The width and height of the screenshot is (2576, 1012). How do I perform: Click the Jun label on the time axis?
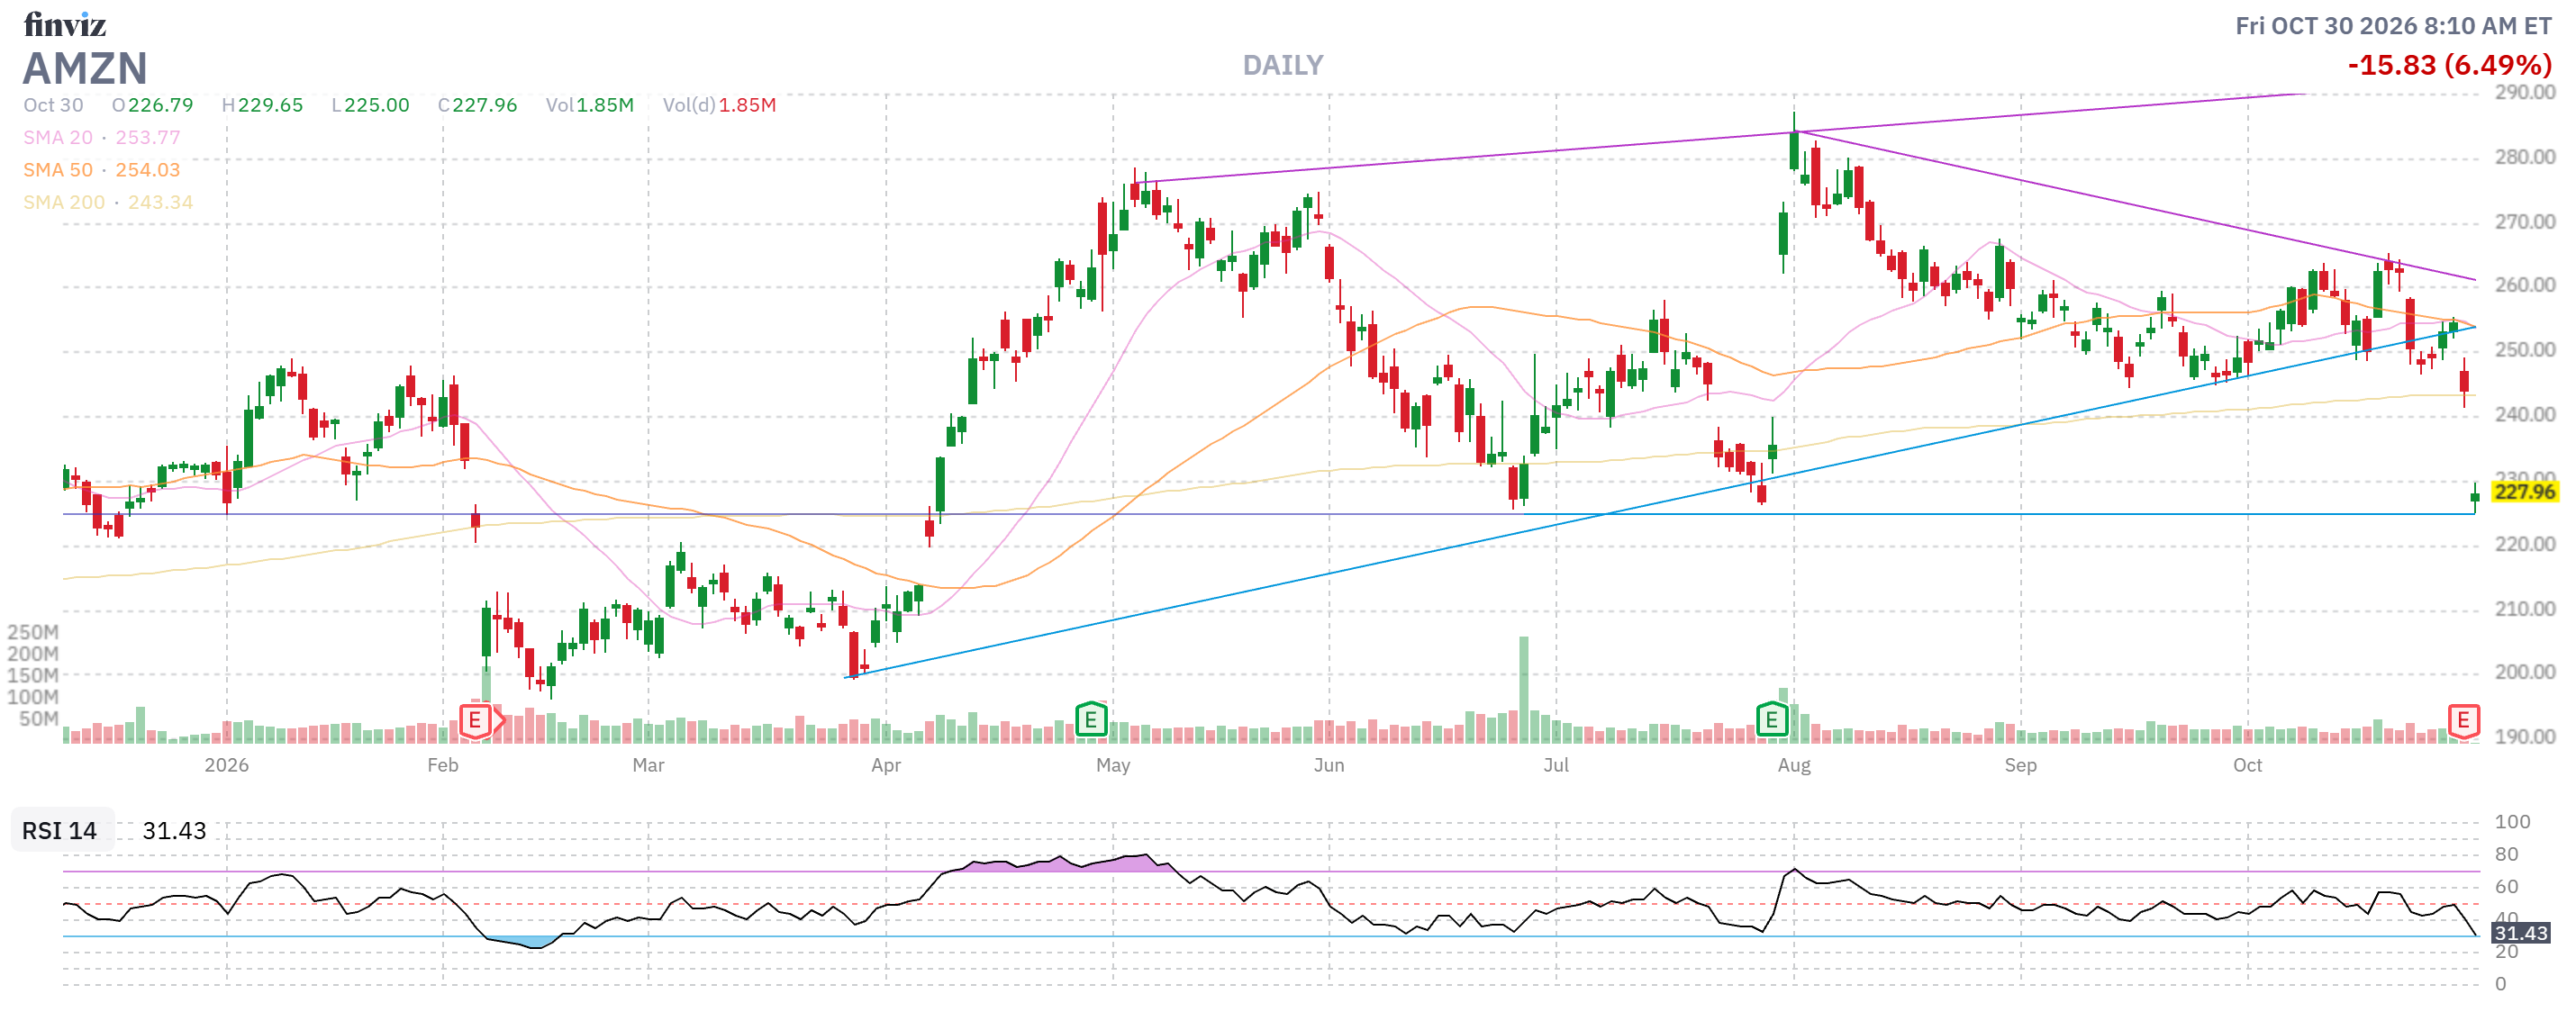coord(1329,765)
